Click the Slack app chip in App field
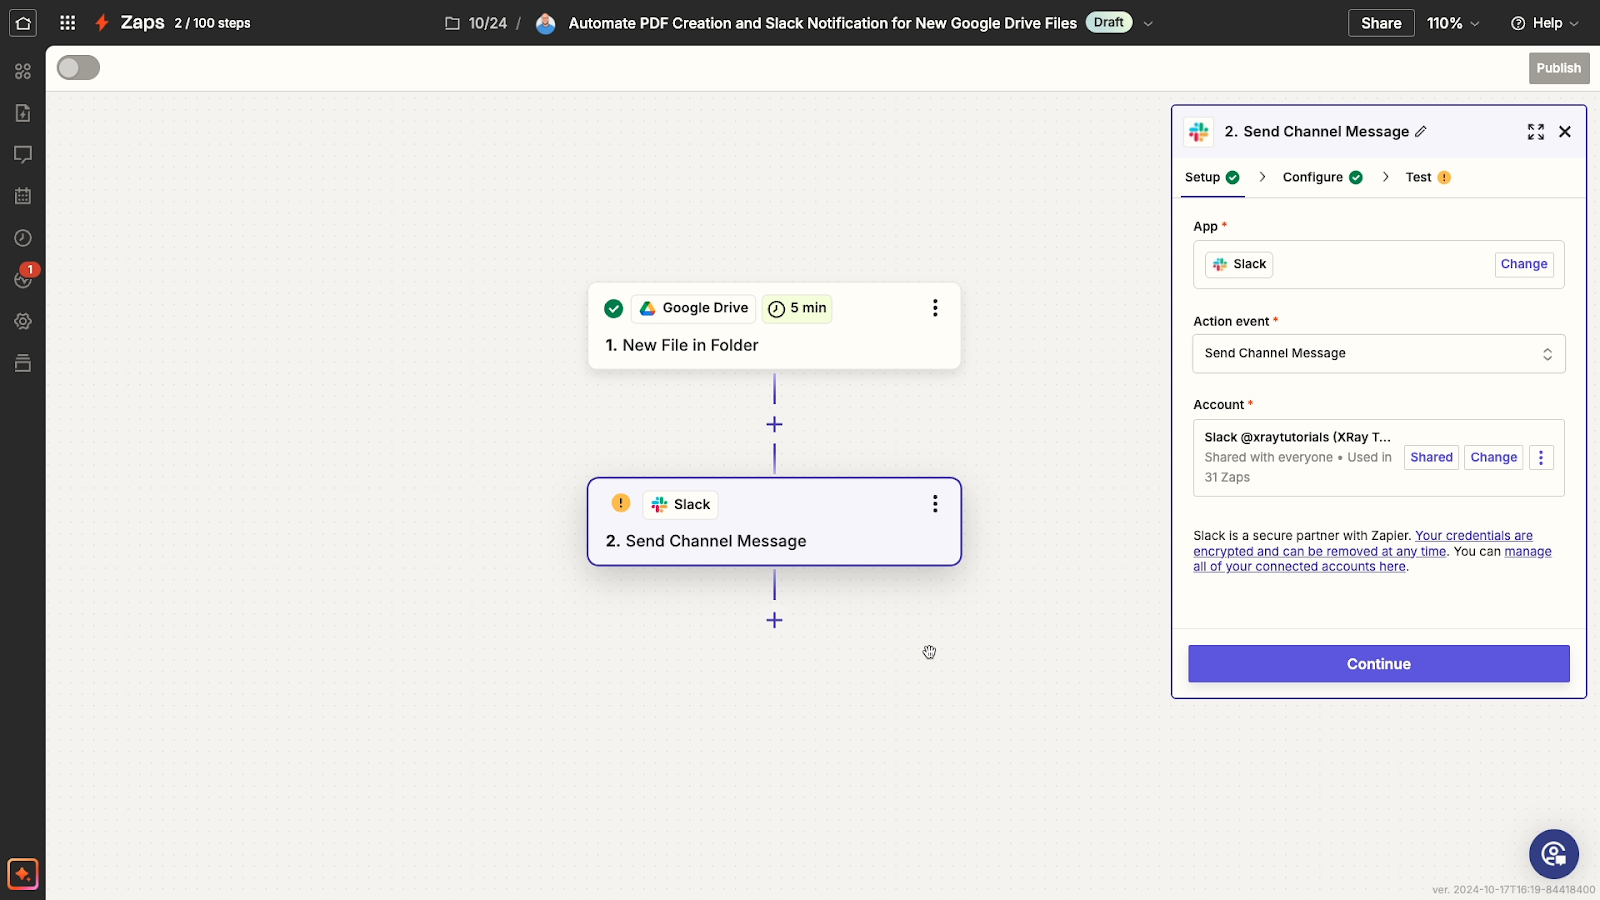This screenshot has width=1600, height=900. point(1239,264)
